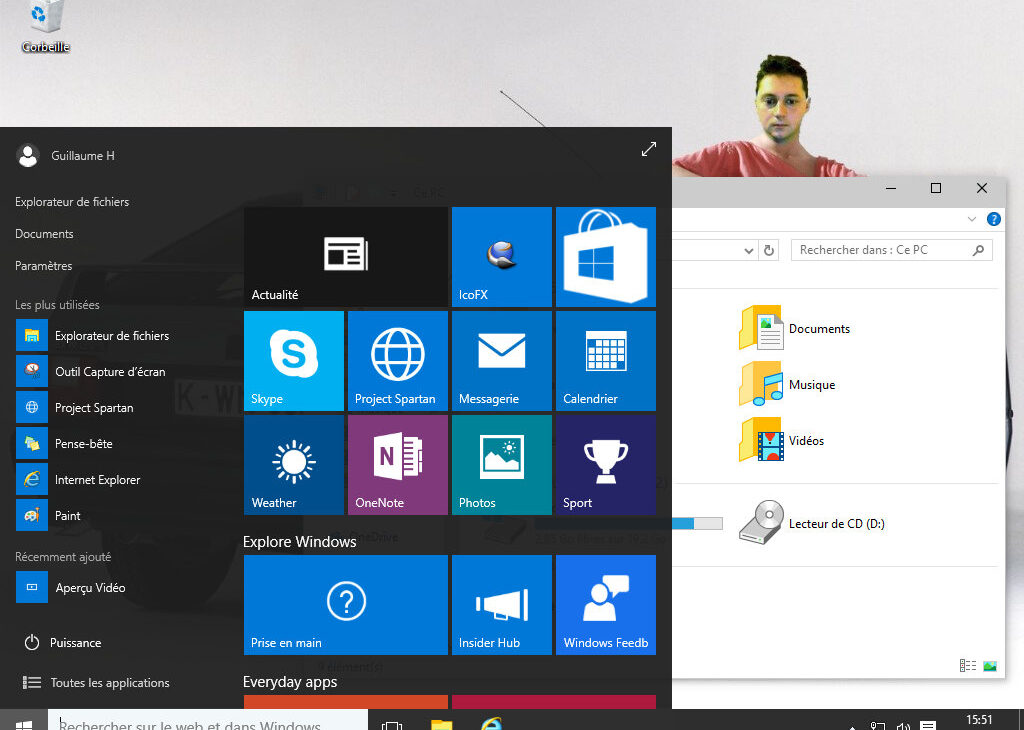The width and height of the screenshot is (1024, 730).
Task: Launch the Weather app tile
Action: pyautogui.click(x=293, y=464)
